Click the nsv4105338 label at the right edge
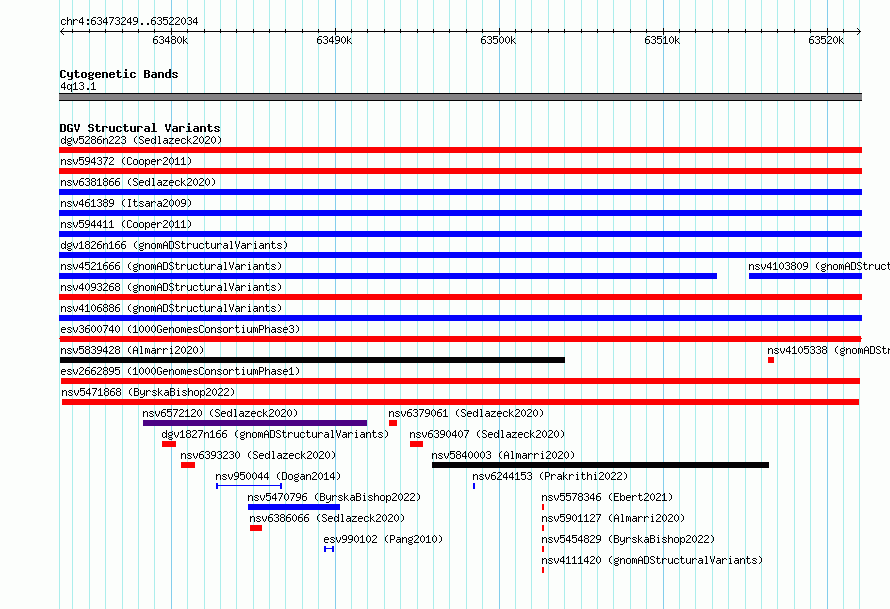This screenshot has height=609, width=890. [828, 350]
